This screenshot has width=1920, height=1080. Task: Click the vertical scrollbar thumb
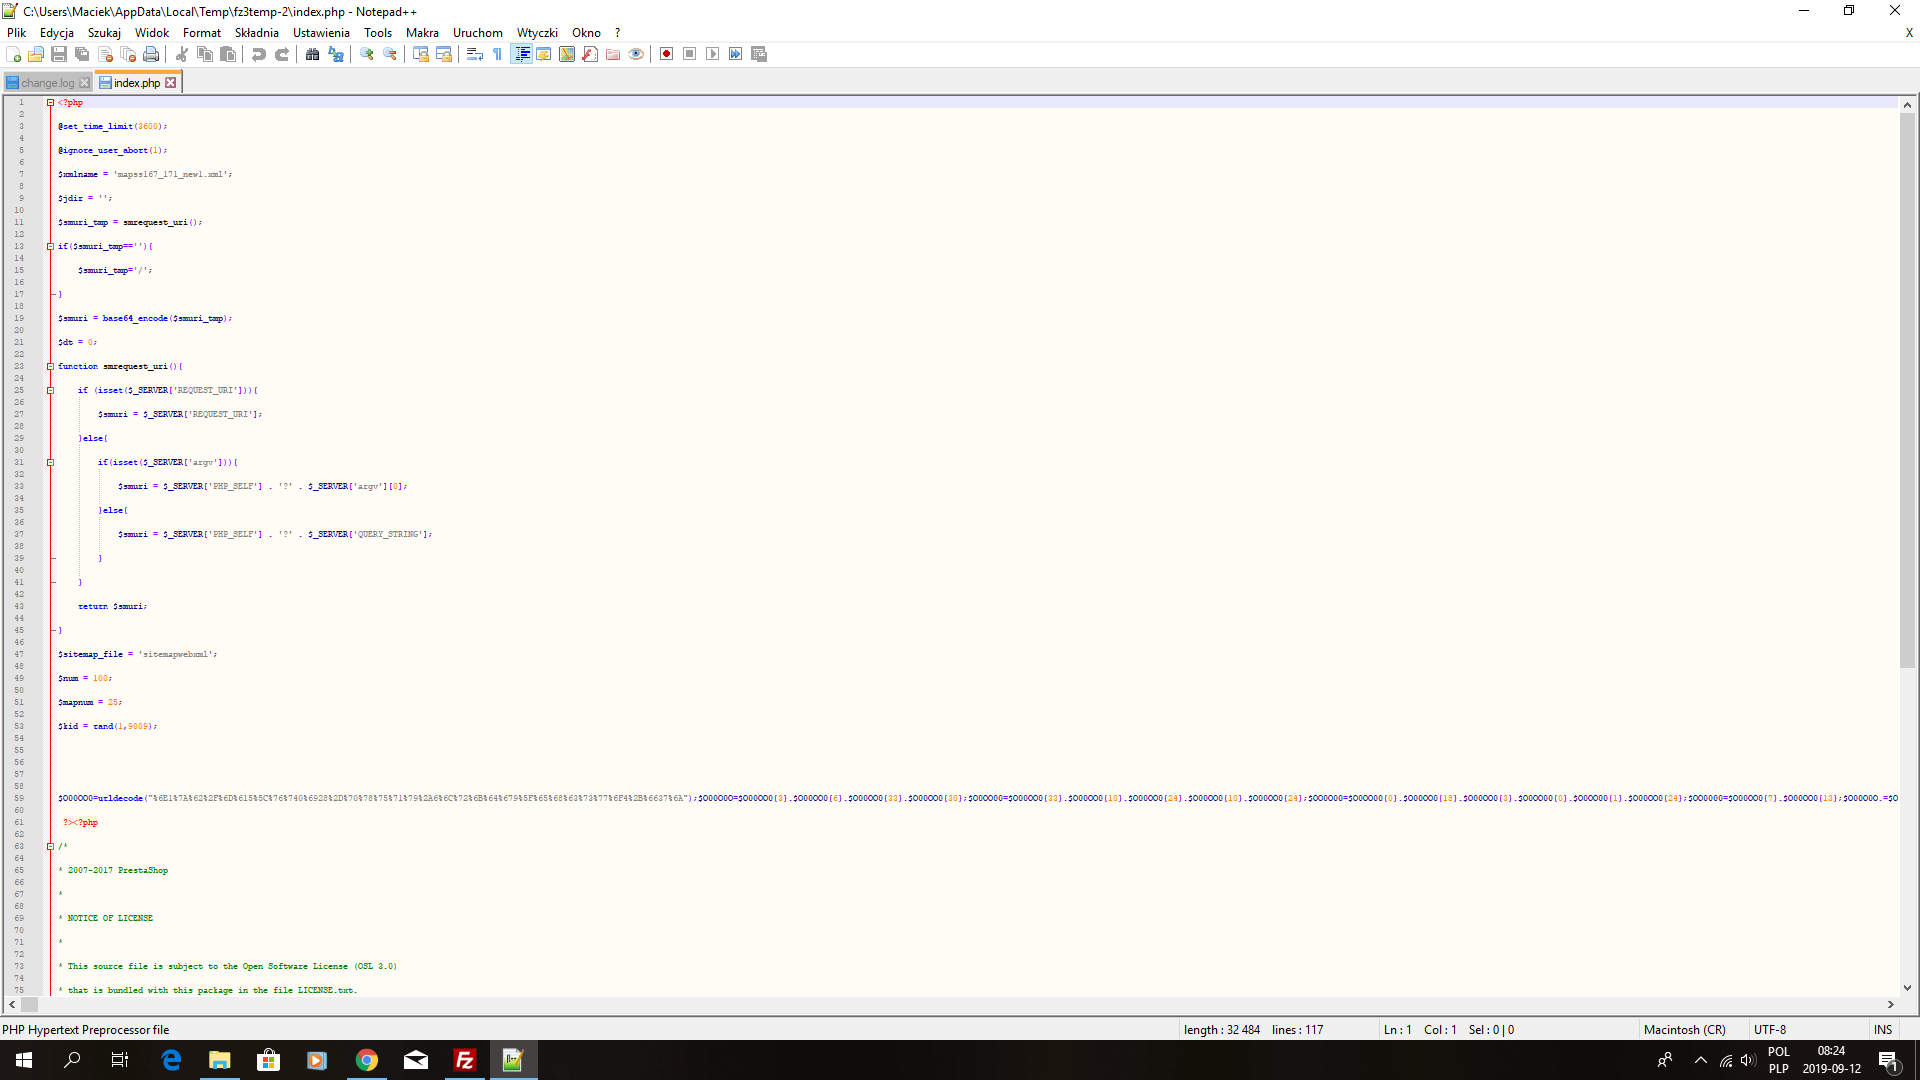pyautogui.click(x=1907, y=390)
